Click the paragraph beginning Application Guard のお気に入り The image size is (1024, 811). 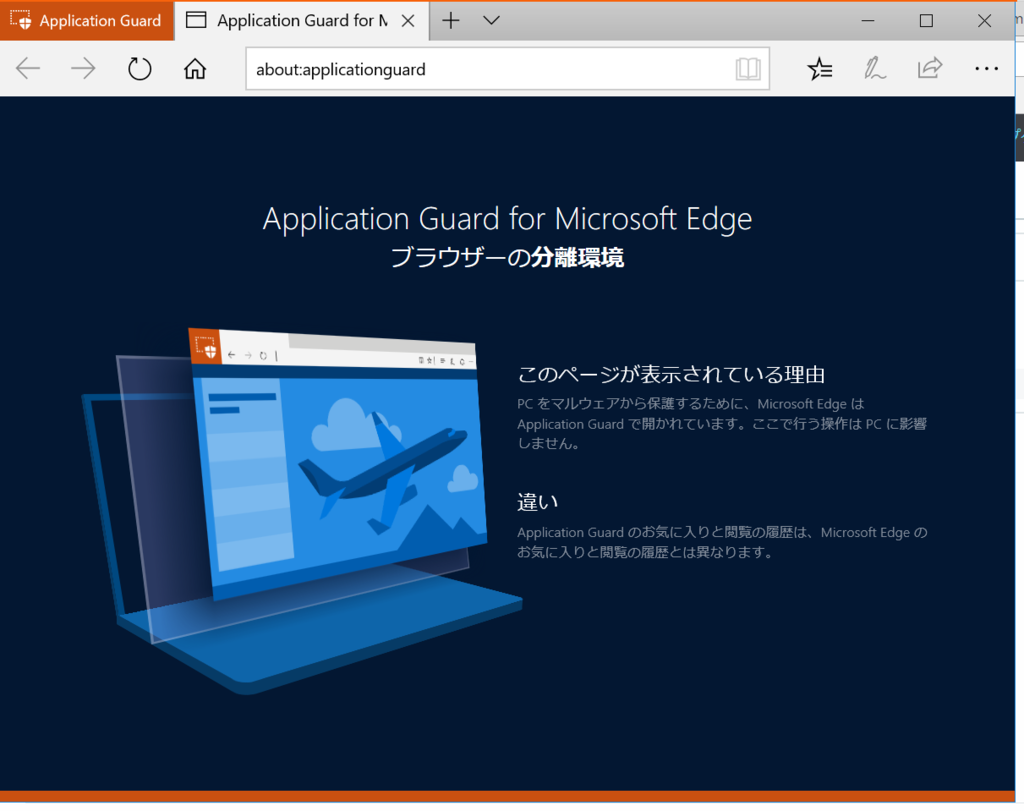(x=722, y=542)
